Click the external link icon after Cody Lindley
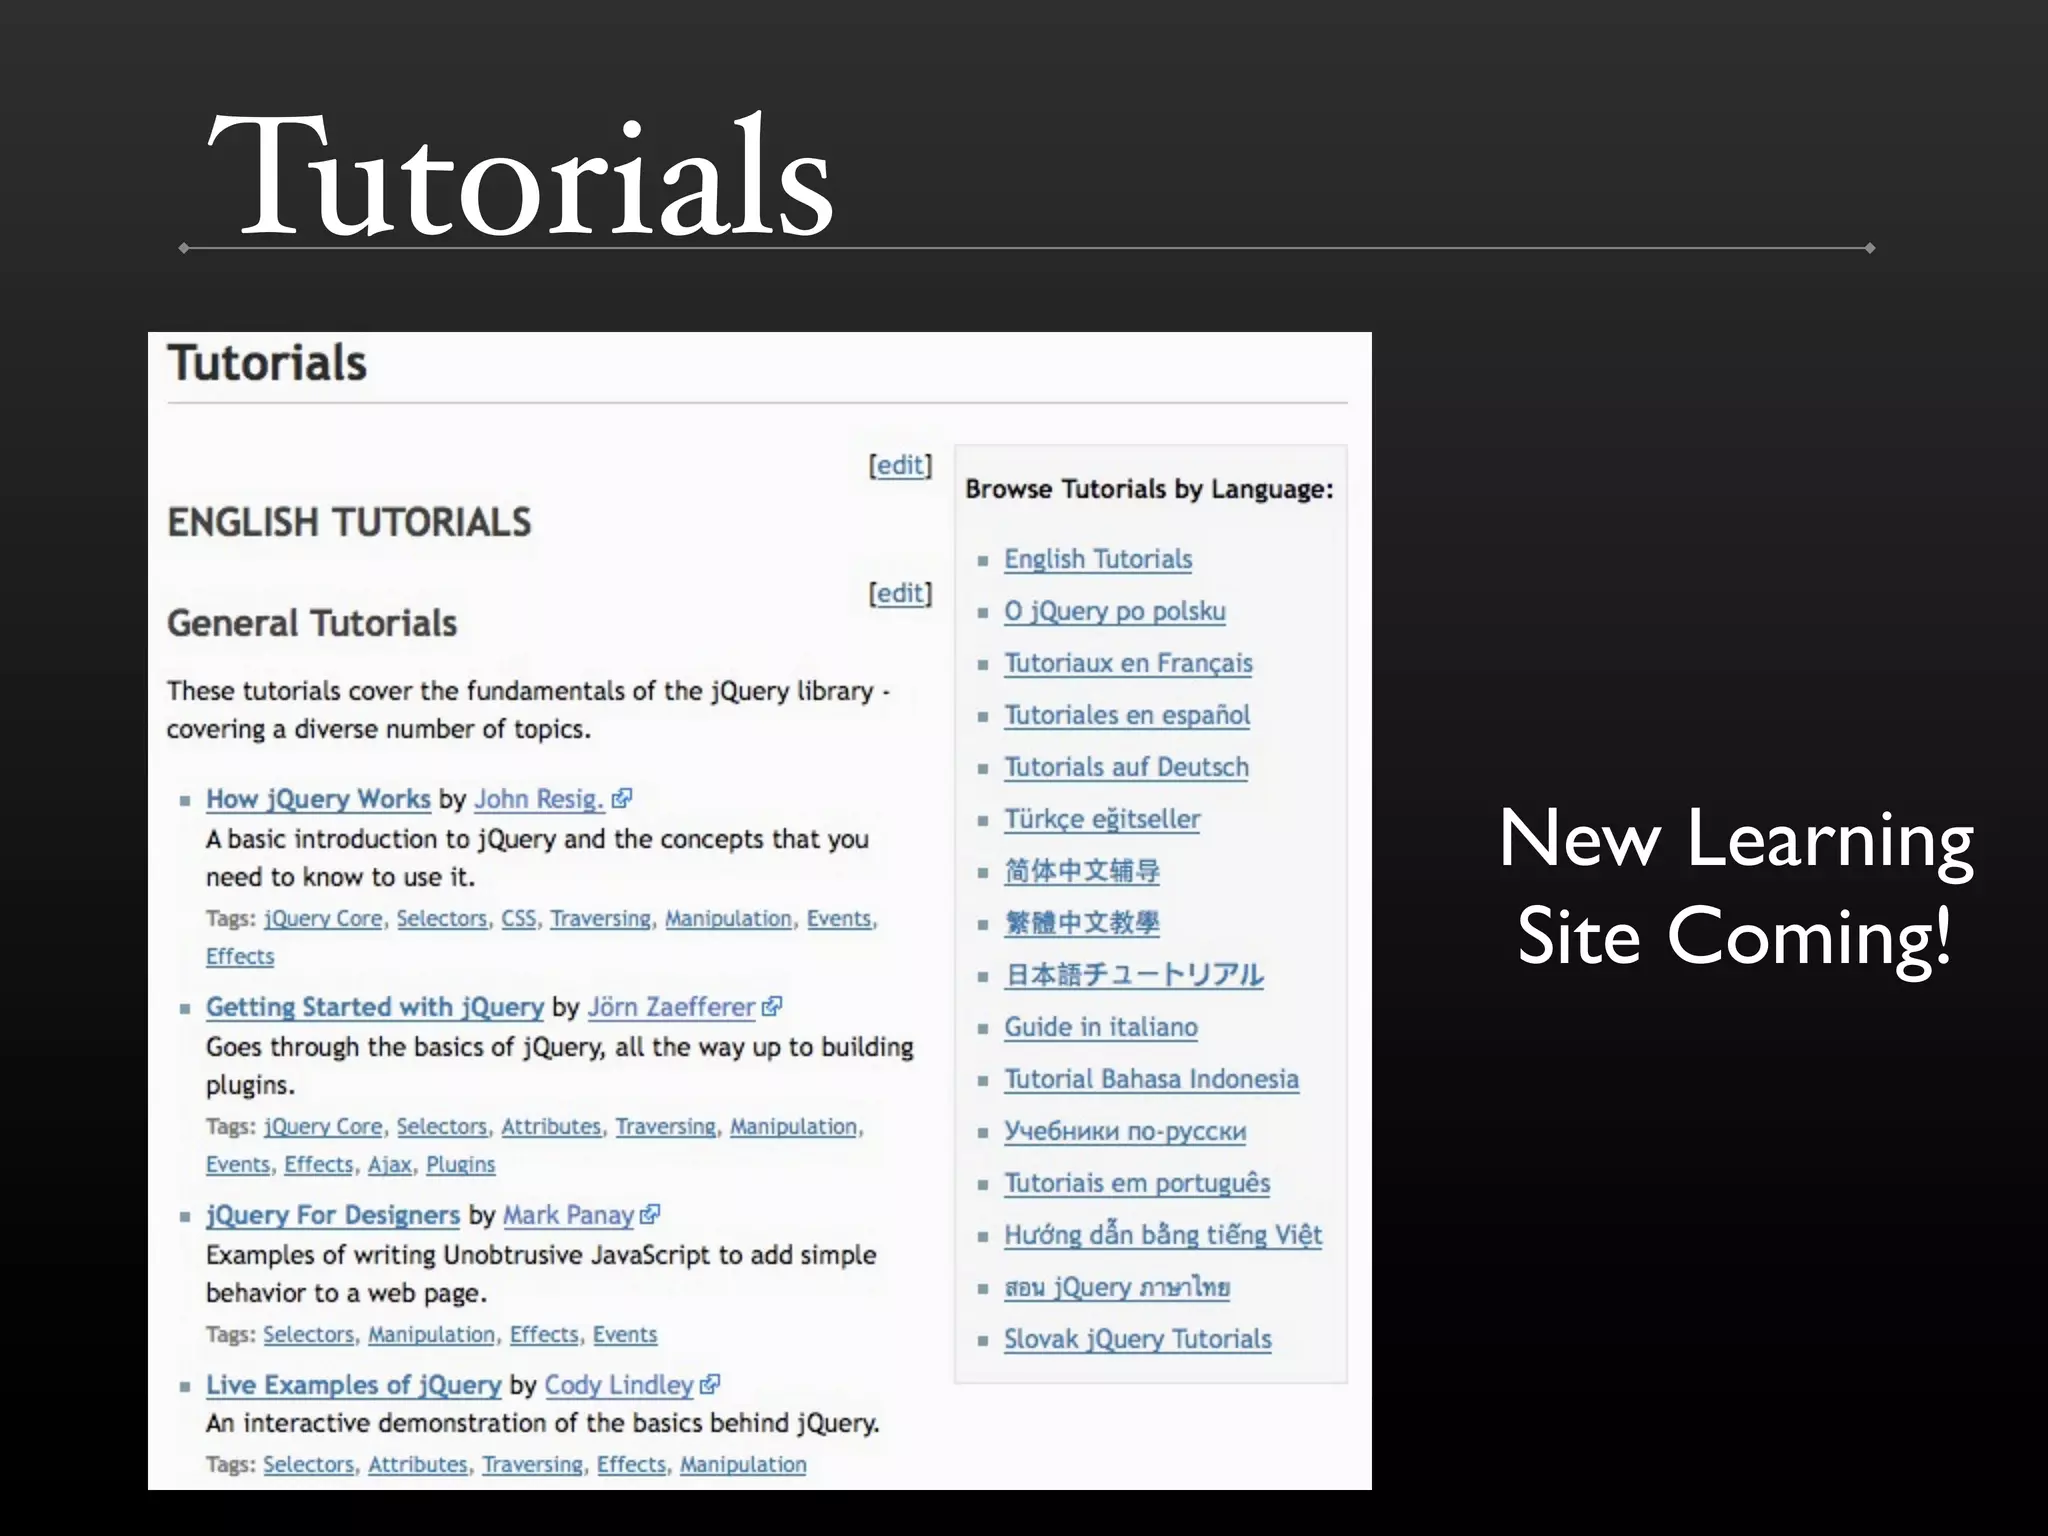The image size is (2048, 1536). tap(710, 1384)
